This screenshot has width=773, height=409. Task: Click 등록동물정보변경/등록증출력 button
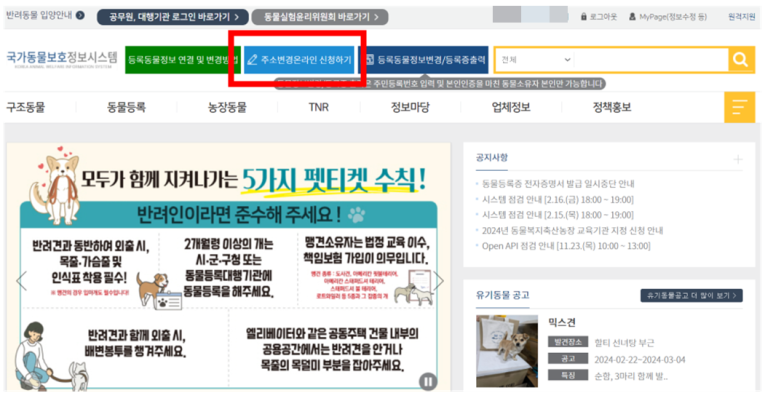coord(424,60)
